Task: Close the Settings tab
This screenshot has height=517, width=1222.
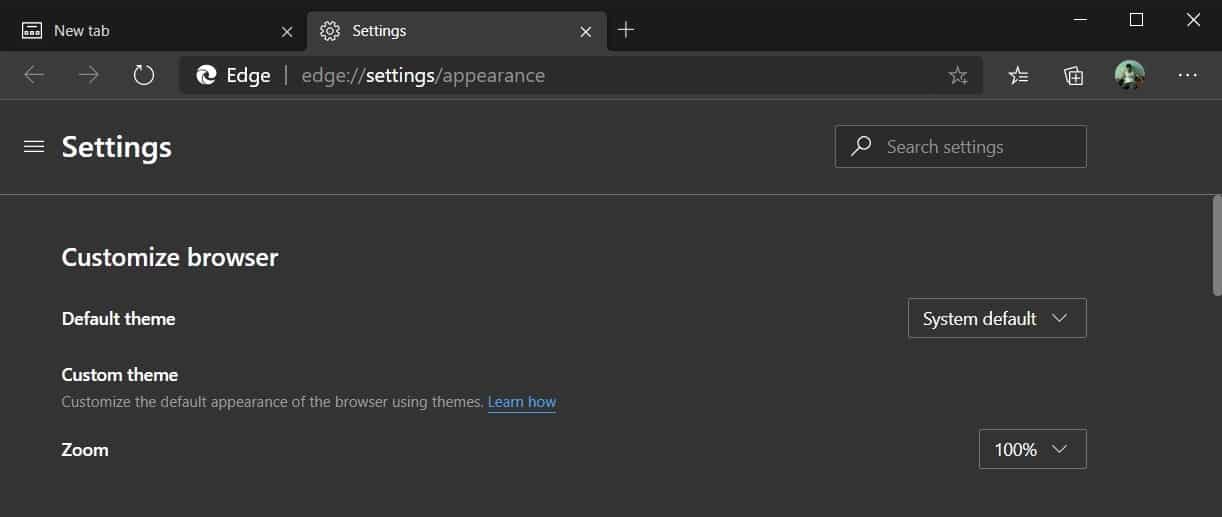Action: pyautogui.click(x=587, y=31)
